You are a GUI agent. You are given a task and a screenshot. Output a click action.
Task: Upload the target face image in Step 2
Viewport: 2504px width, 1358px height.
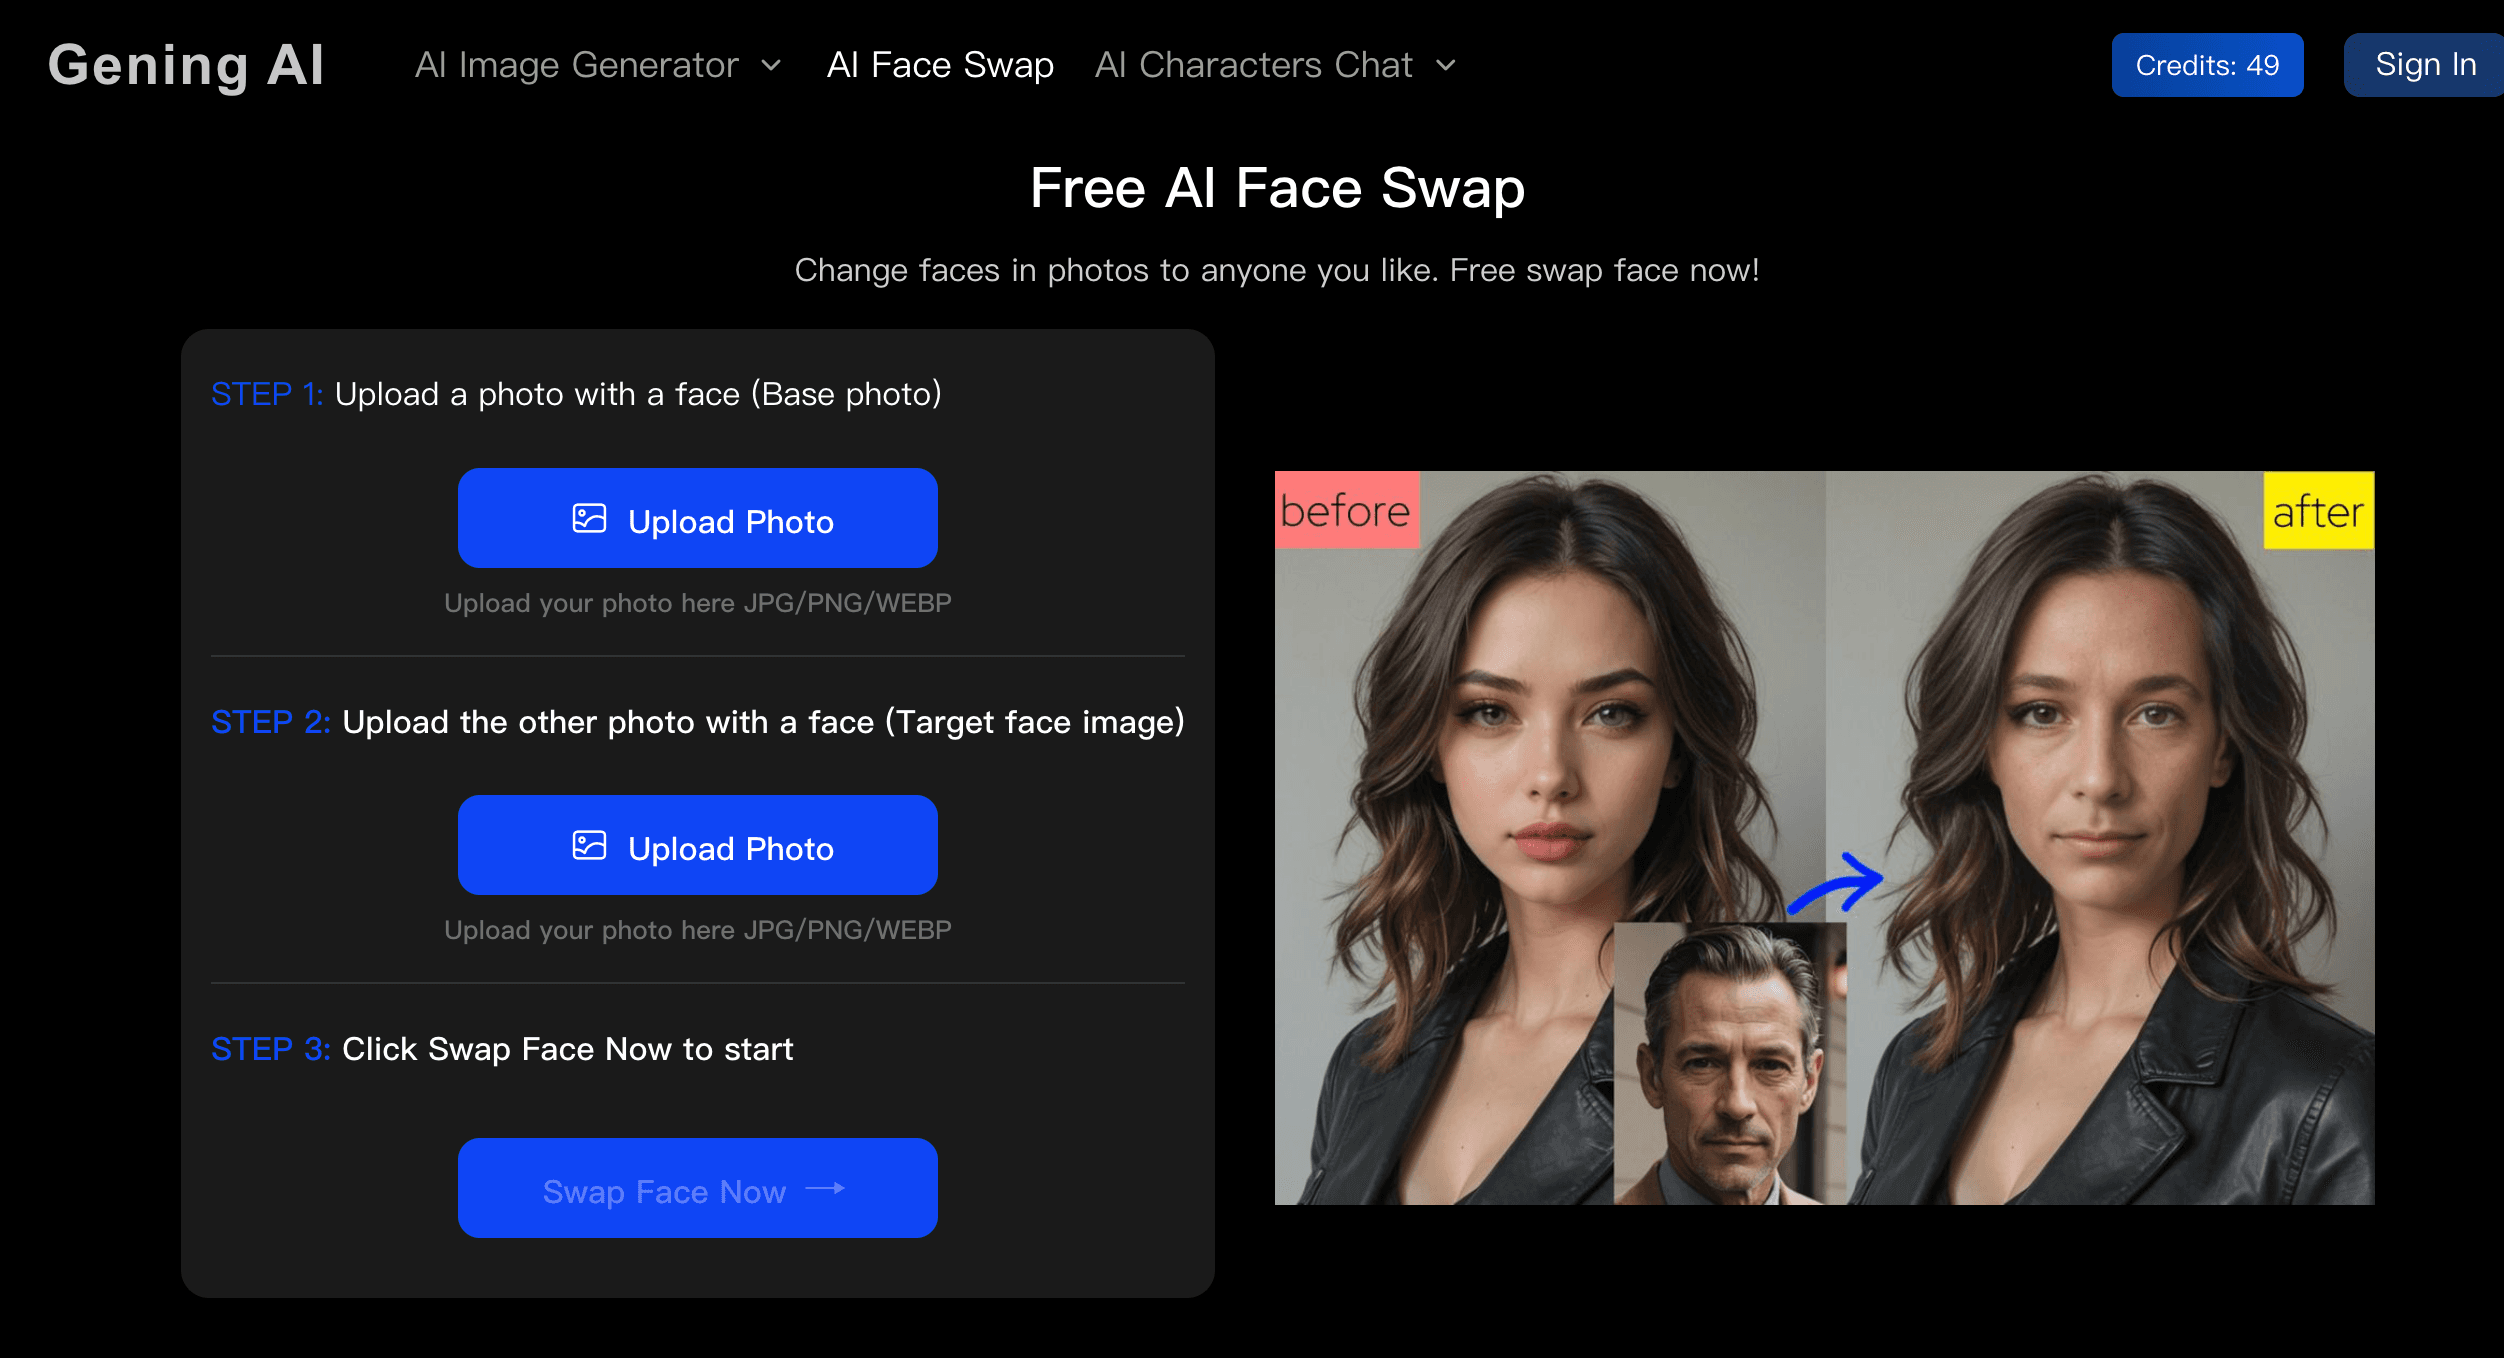coord(697,846)
